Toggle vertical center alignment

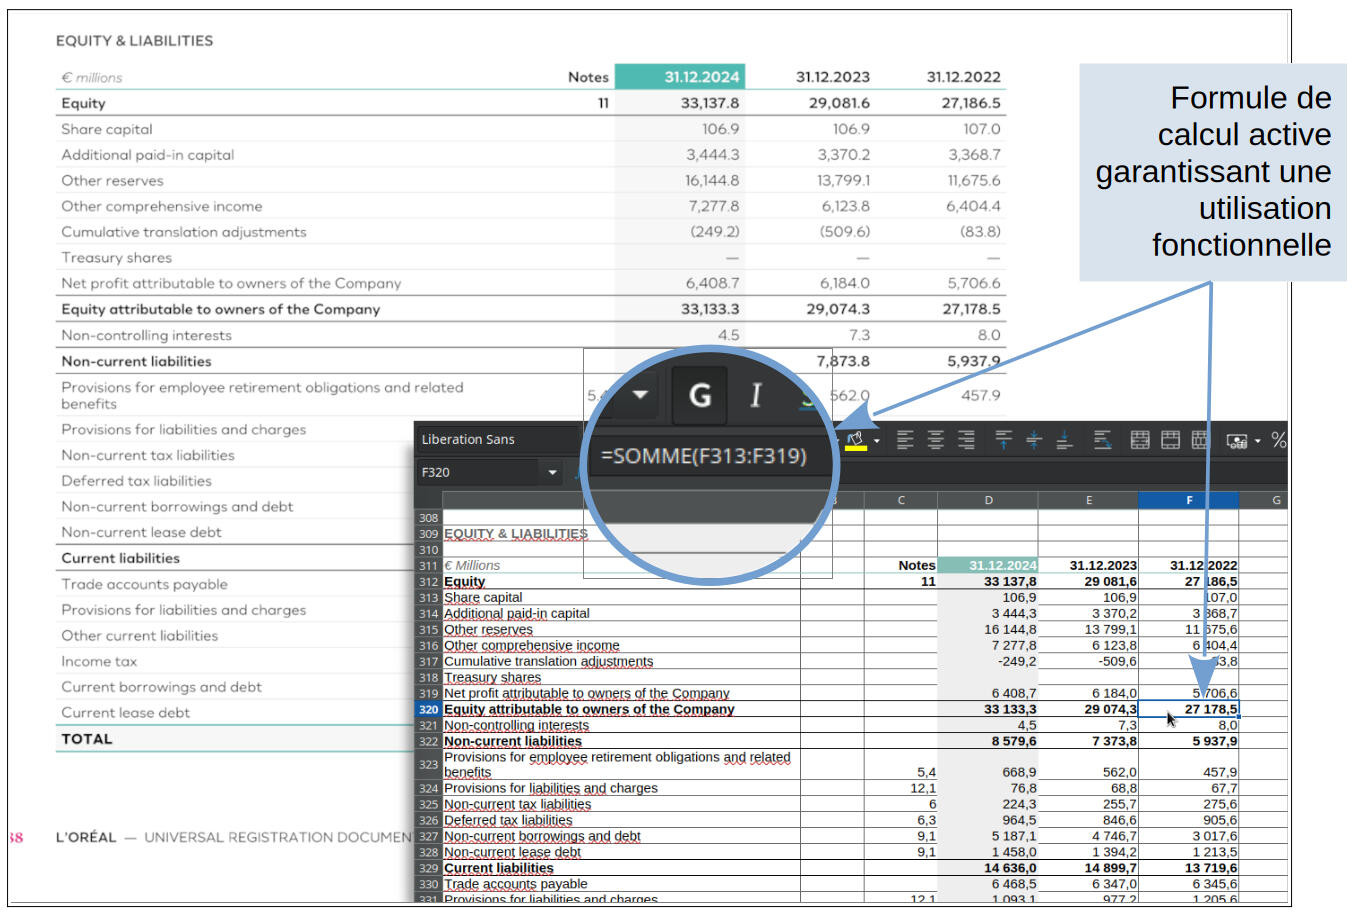click(x=1033, y=441)
